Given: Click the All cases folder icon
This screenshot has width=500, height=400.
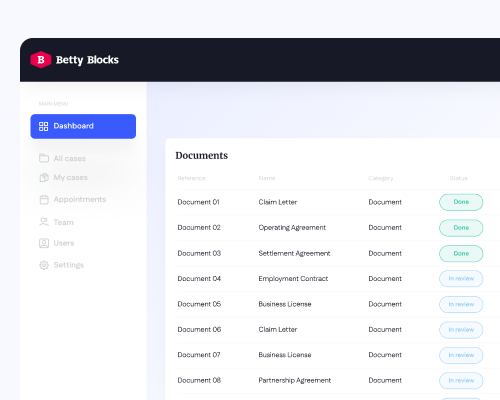Looking at the screenshot, I should coord(44,158).
